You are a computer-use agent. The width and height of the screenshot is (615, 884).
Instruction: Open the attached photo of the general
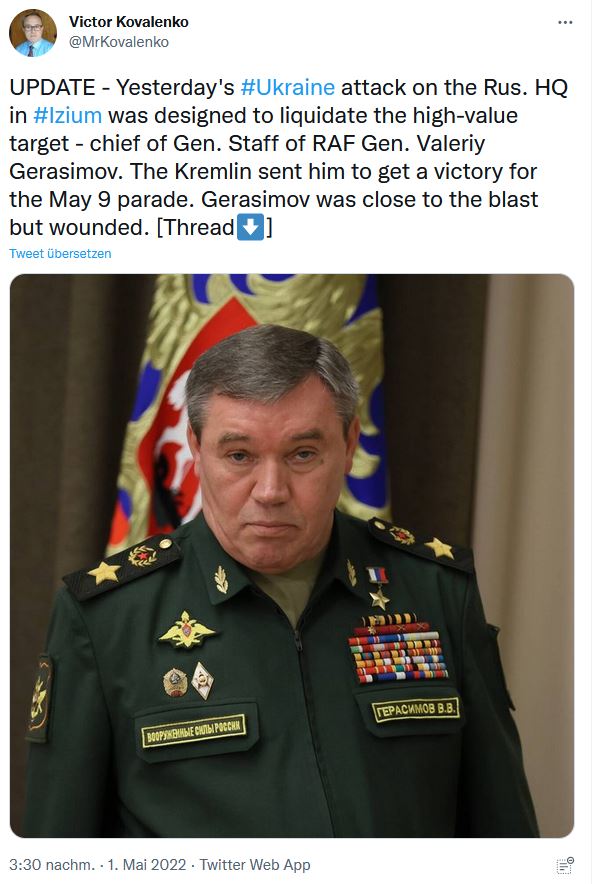(x=292, y=555)
